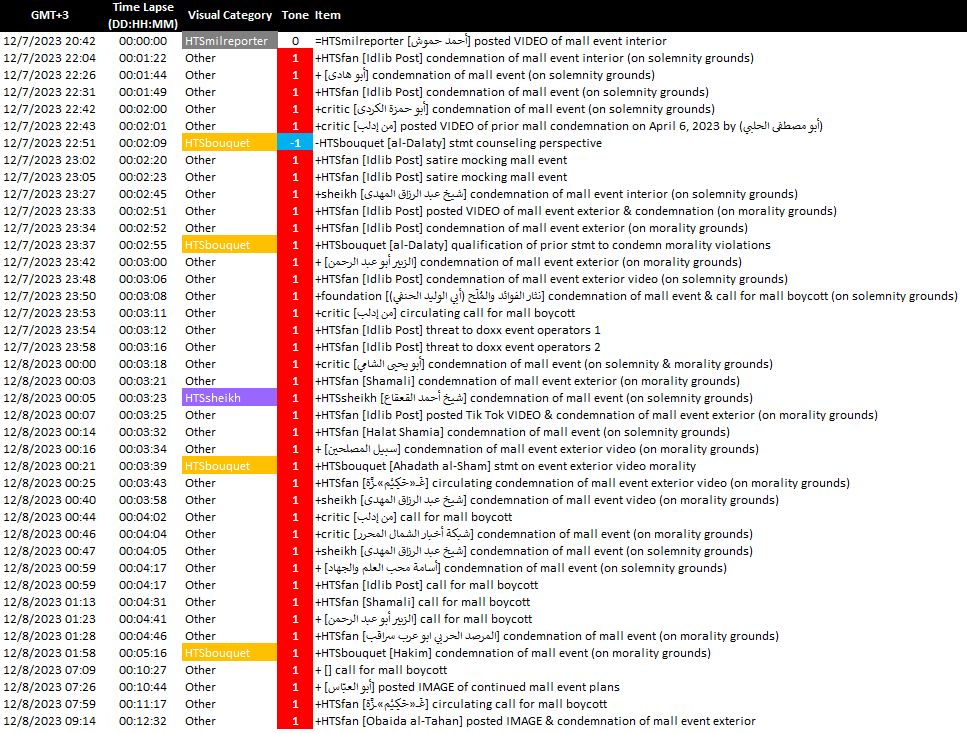Screen dimensions: 967x733
Task: Click the satire item in the 23:02 row
Action: 441,160
